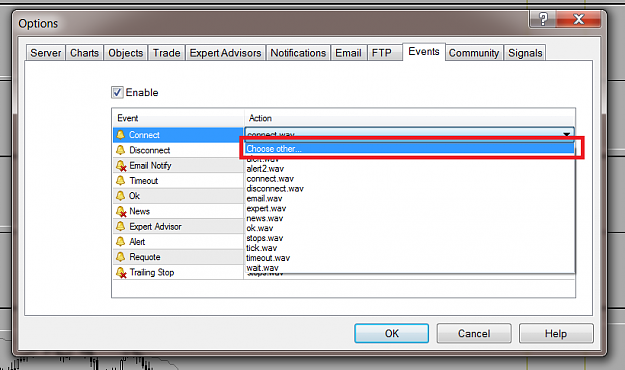Open the Signals tab
625x370 pixels.
pos(525,53)
